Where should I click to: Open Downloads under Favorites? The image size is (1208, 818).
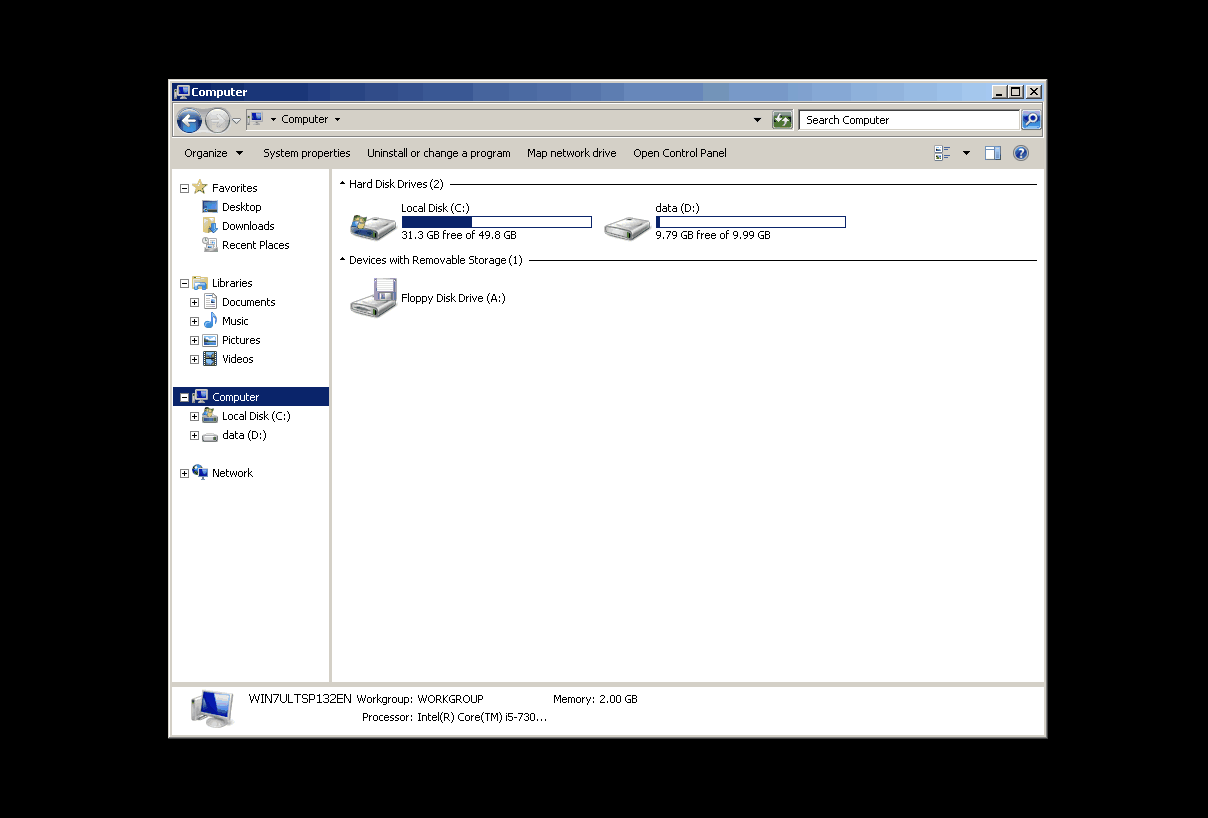point(248,226)
